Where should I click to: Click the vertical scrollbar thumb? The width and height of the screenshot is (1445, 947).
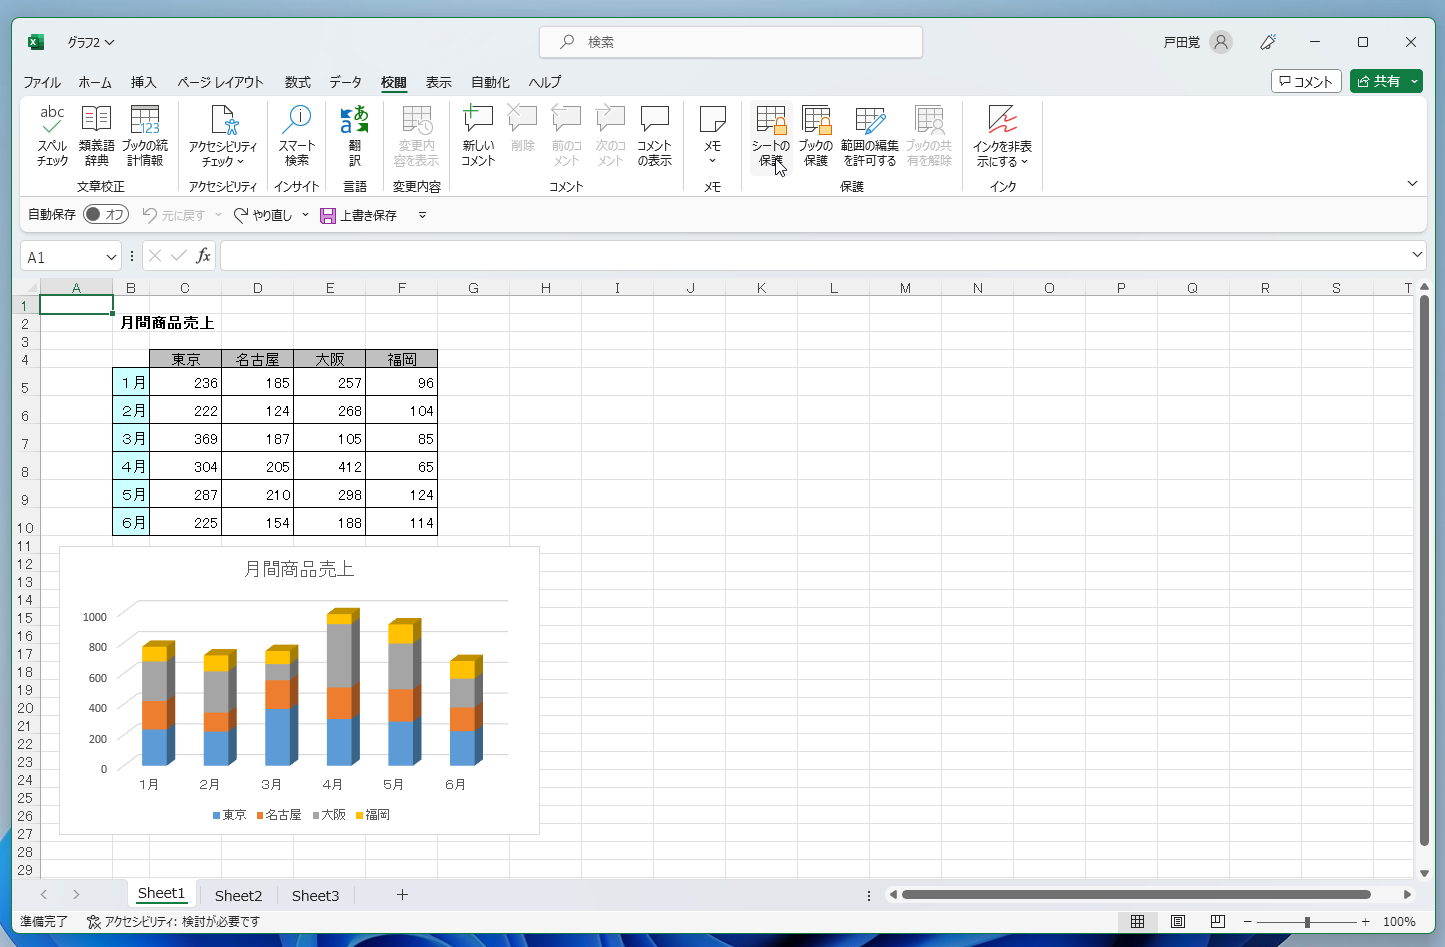[1424, 571]
